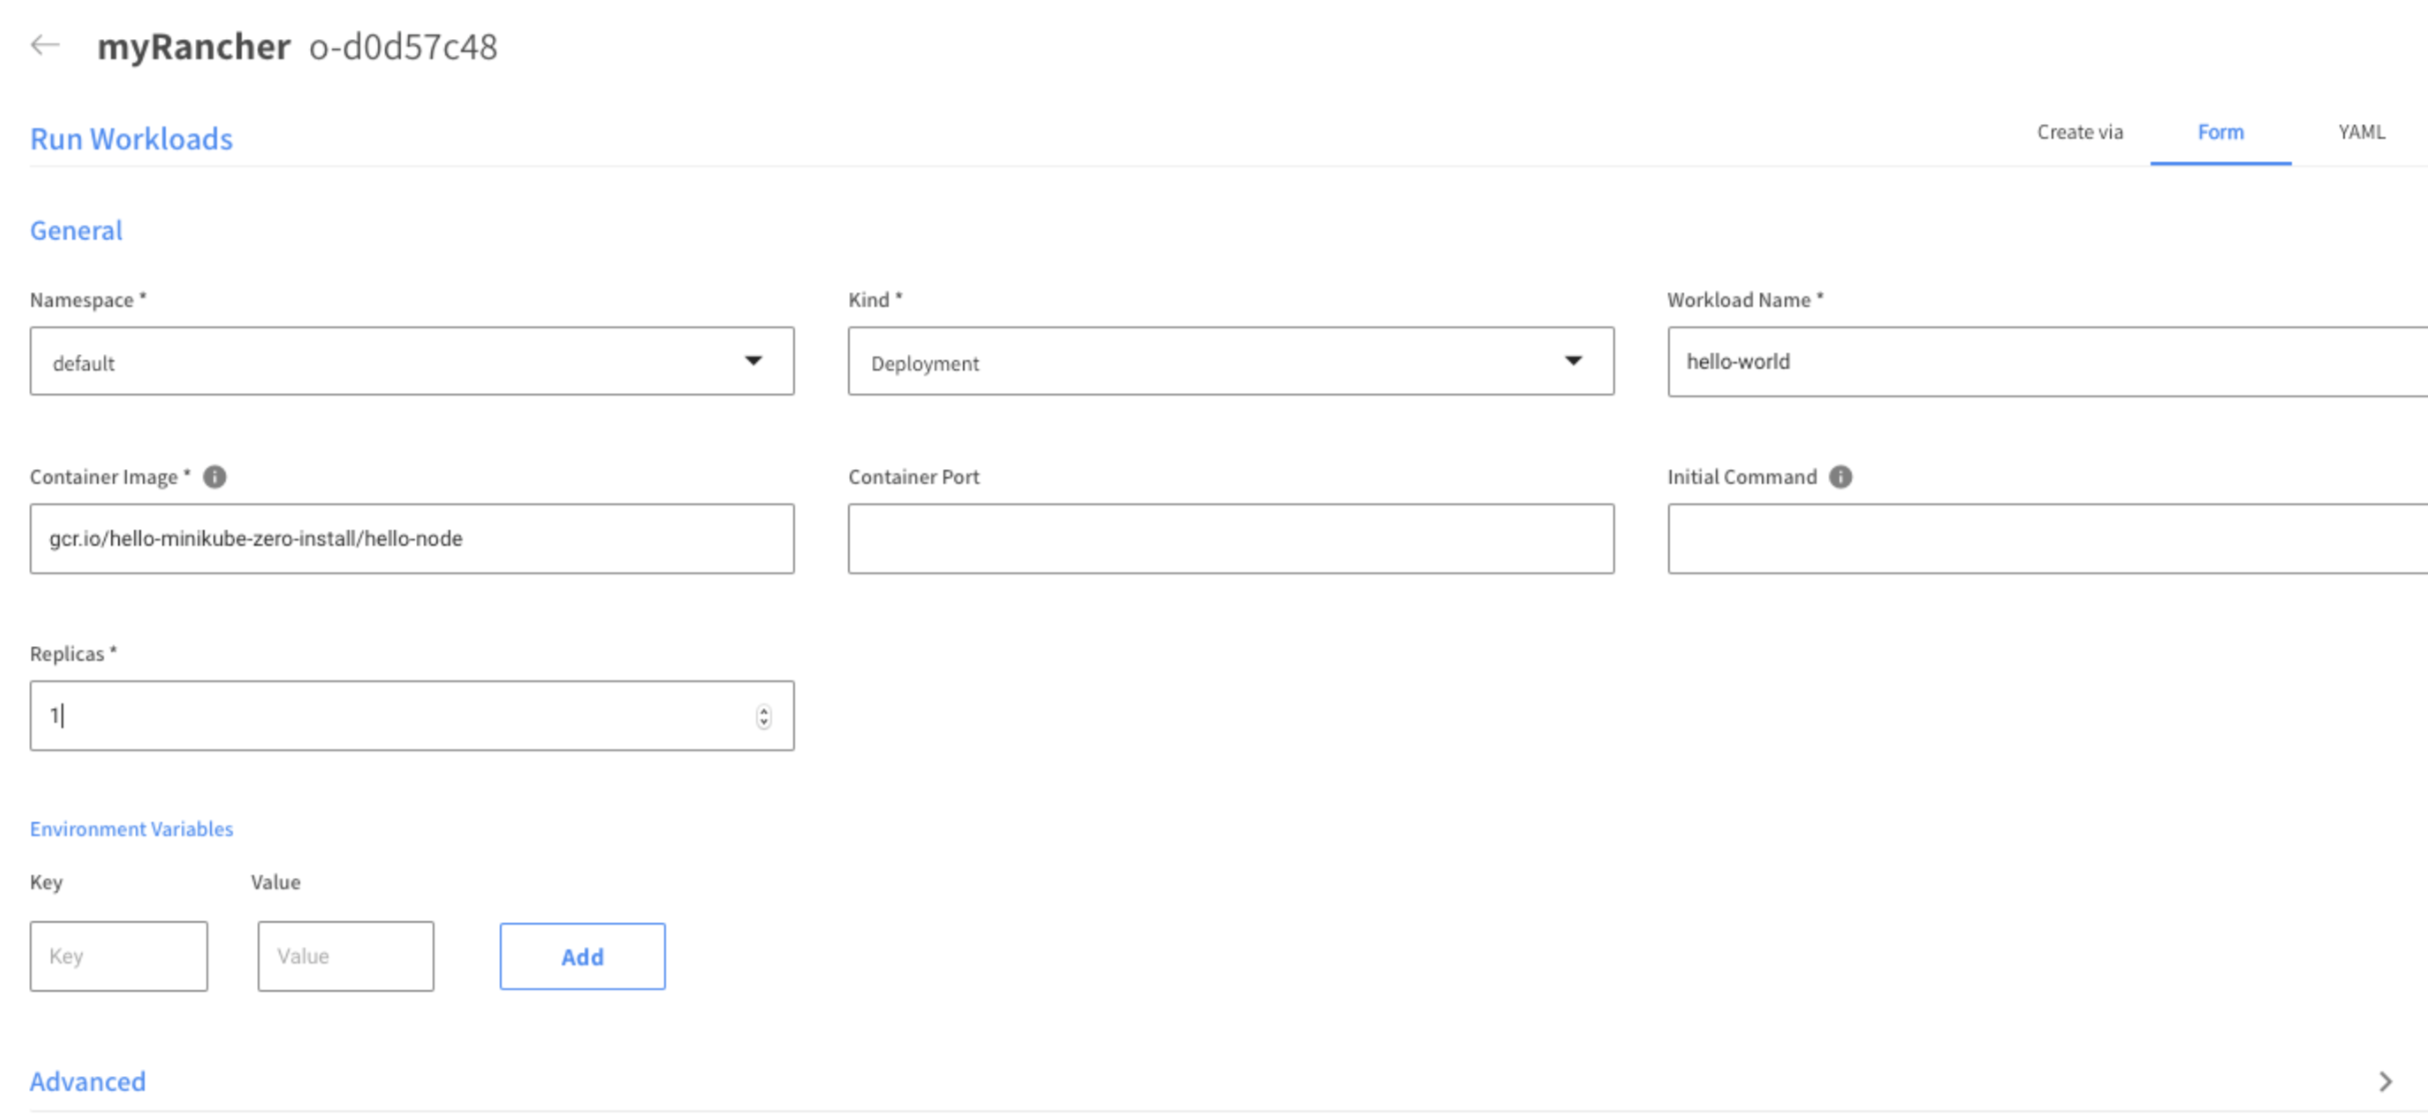
Task: Click the environment variable Key input
Action: (x=118, y=956)
